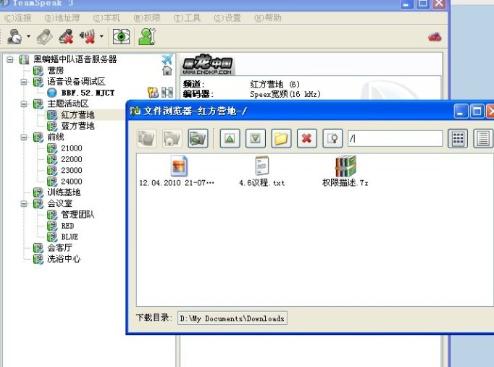Open the 连接 menu
494x367 pixels.
pos(19,18)
